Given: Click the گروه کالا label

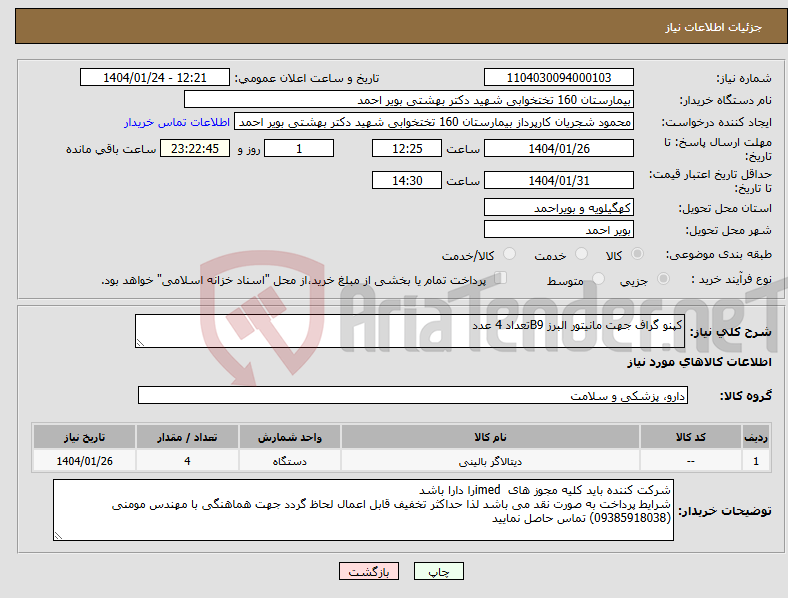Looking at the screenshot, I should click(x=746, y=395).
